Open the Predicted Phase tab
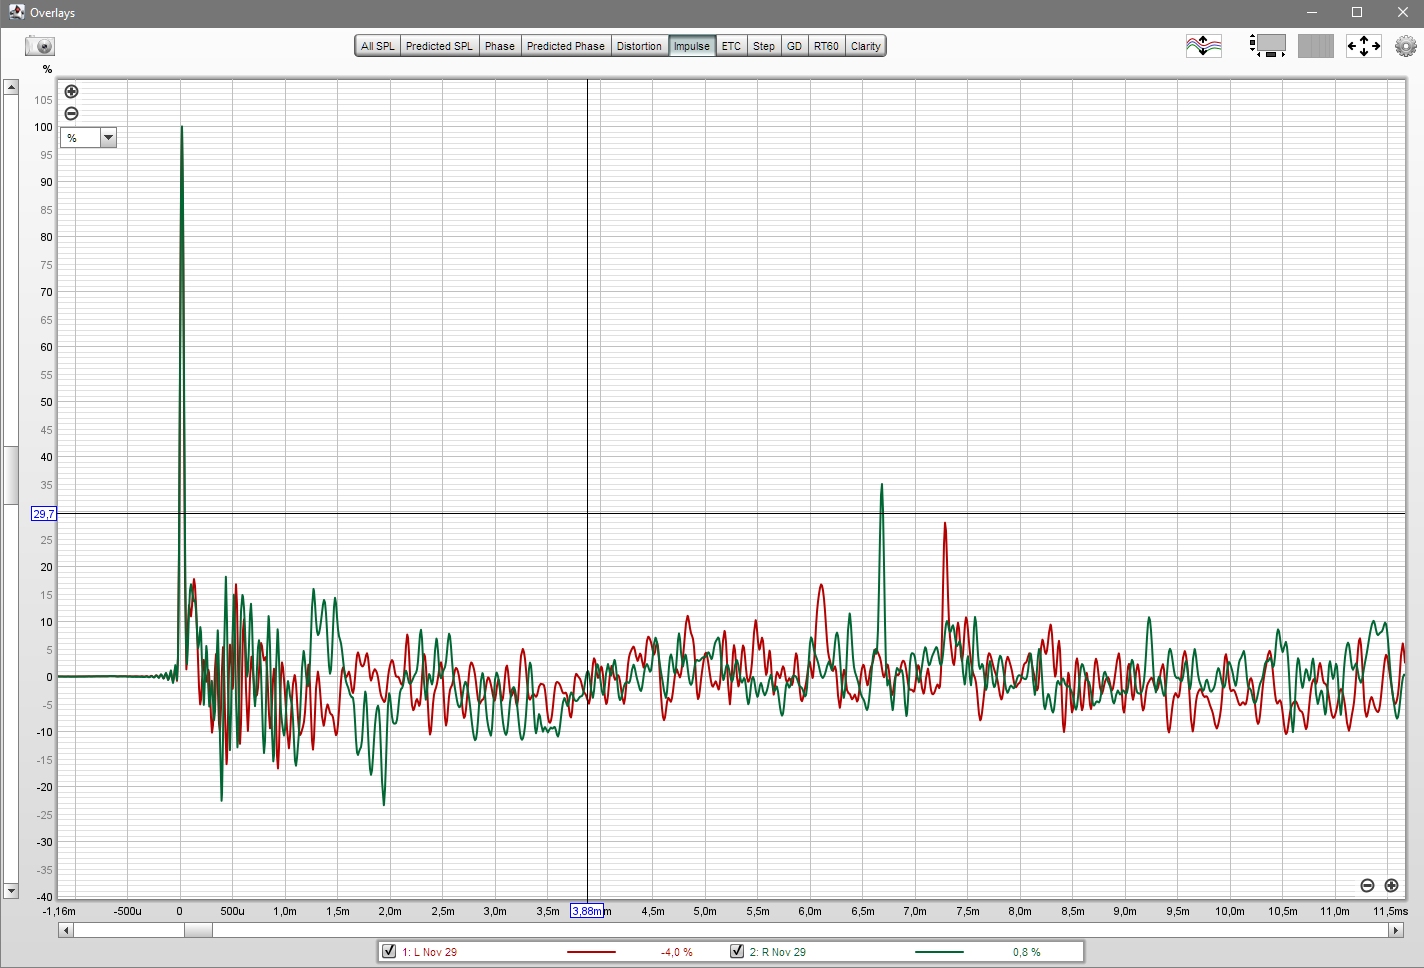Screen dimensions: 1424x968 [x=566, y=46]
